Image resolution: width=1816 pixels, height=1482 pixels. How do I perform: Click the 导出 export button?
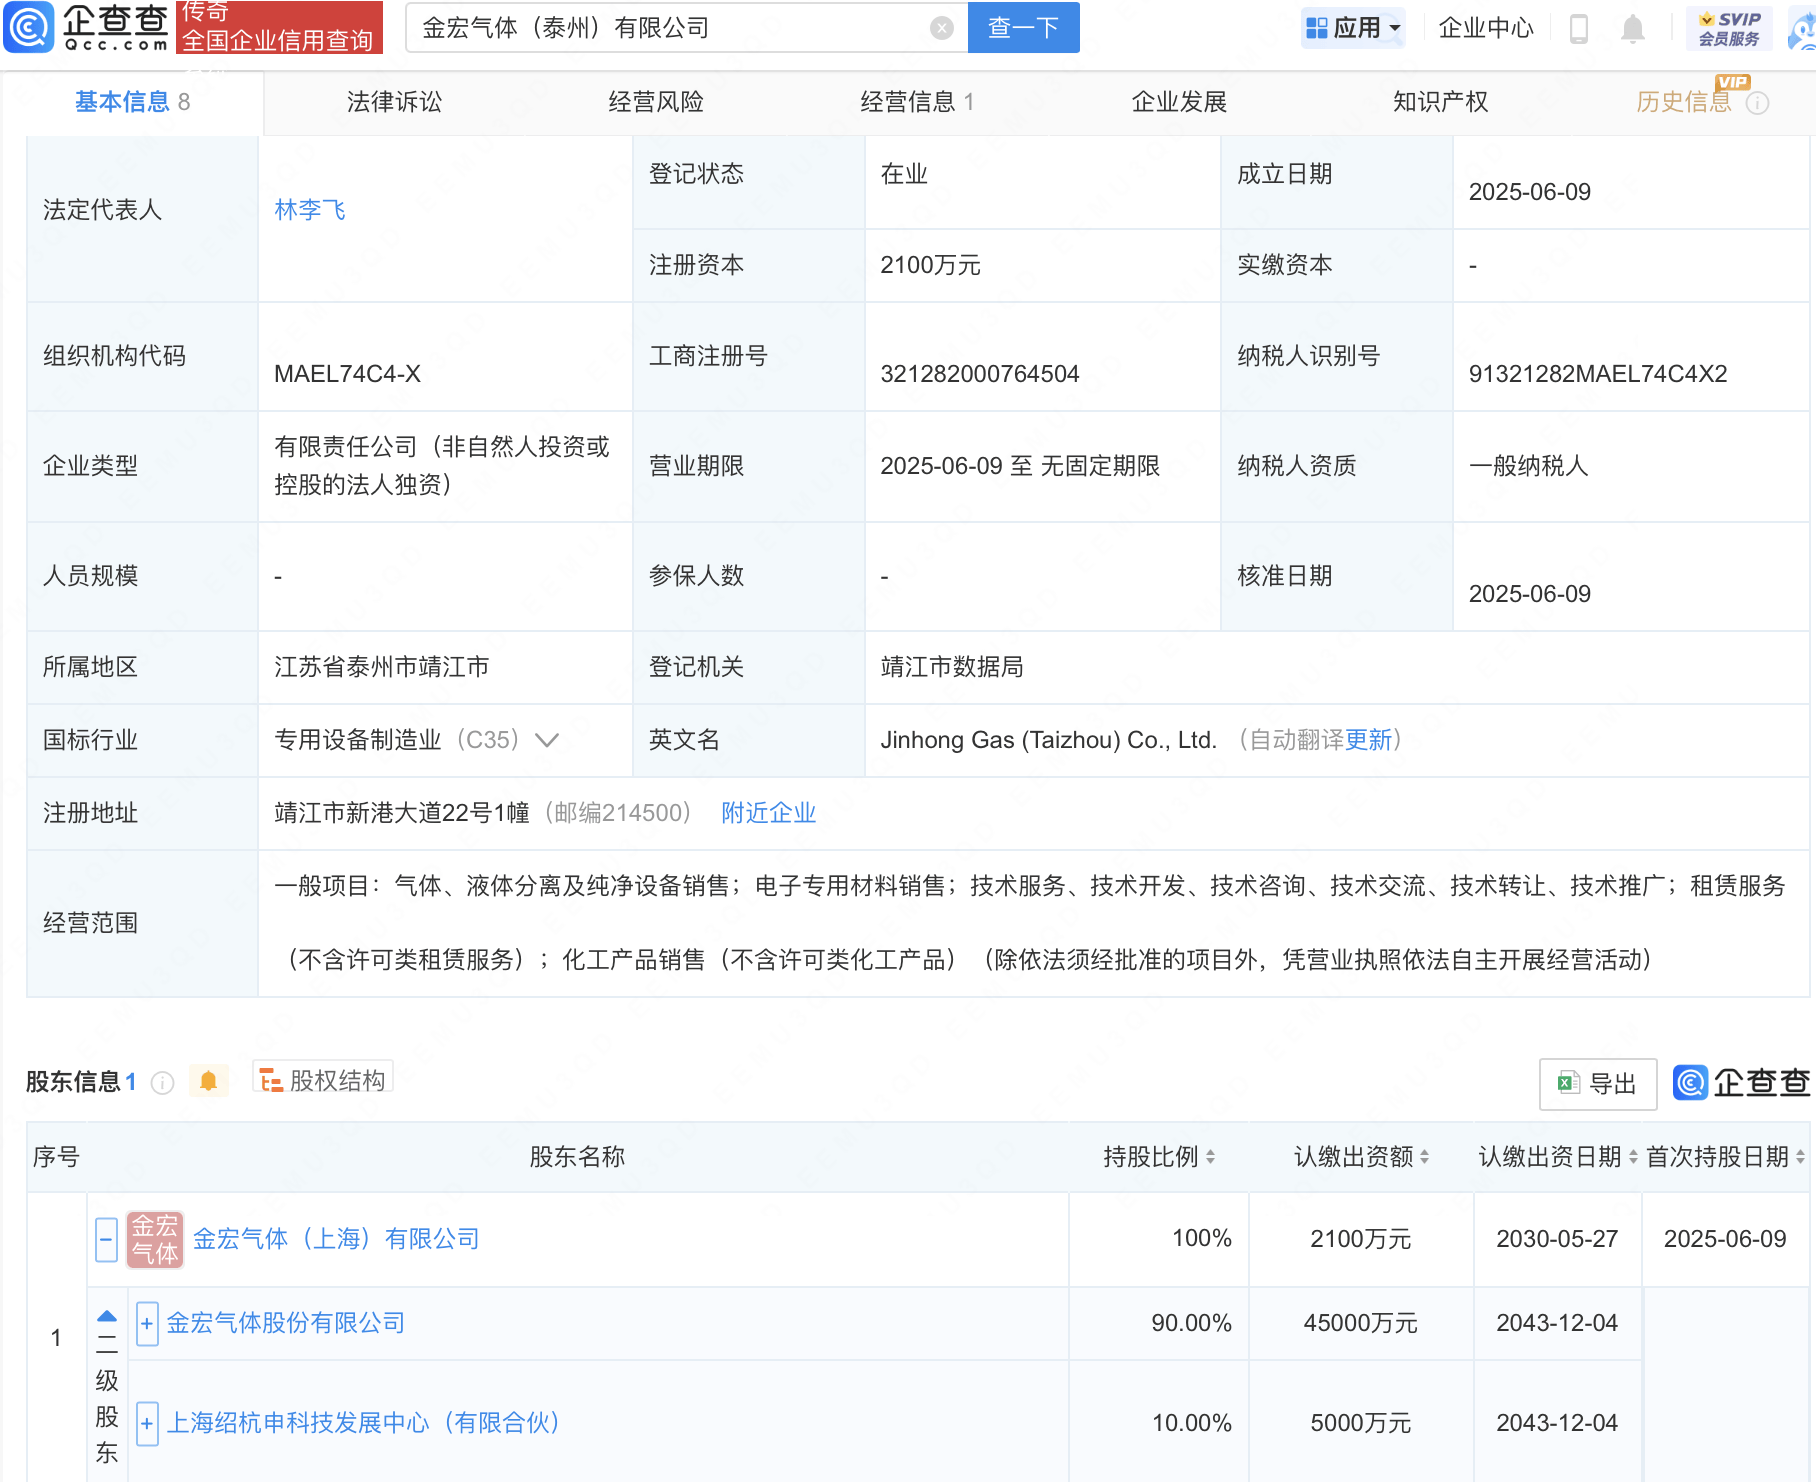1598,1084
